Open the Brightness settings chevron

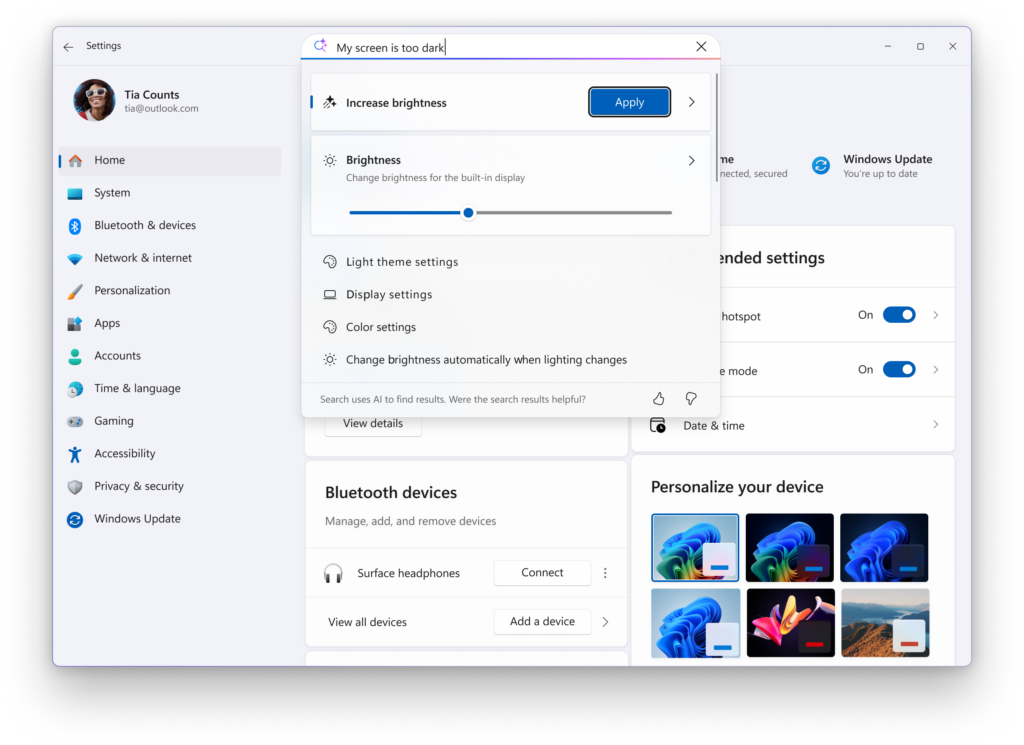tap(691, 160)
